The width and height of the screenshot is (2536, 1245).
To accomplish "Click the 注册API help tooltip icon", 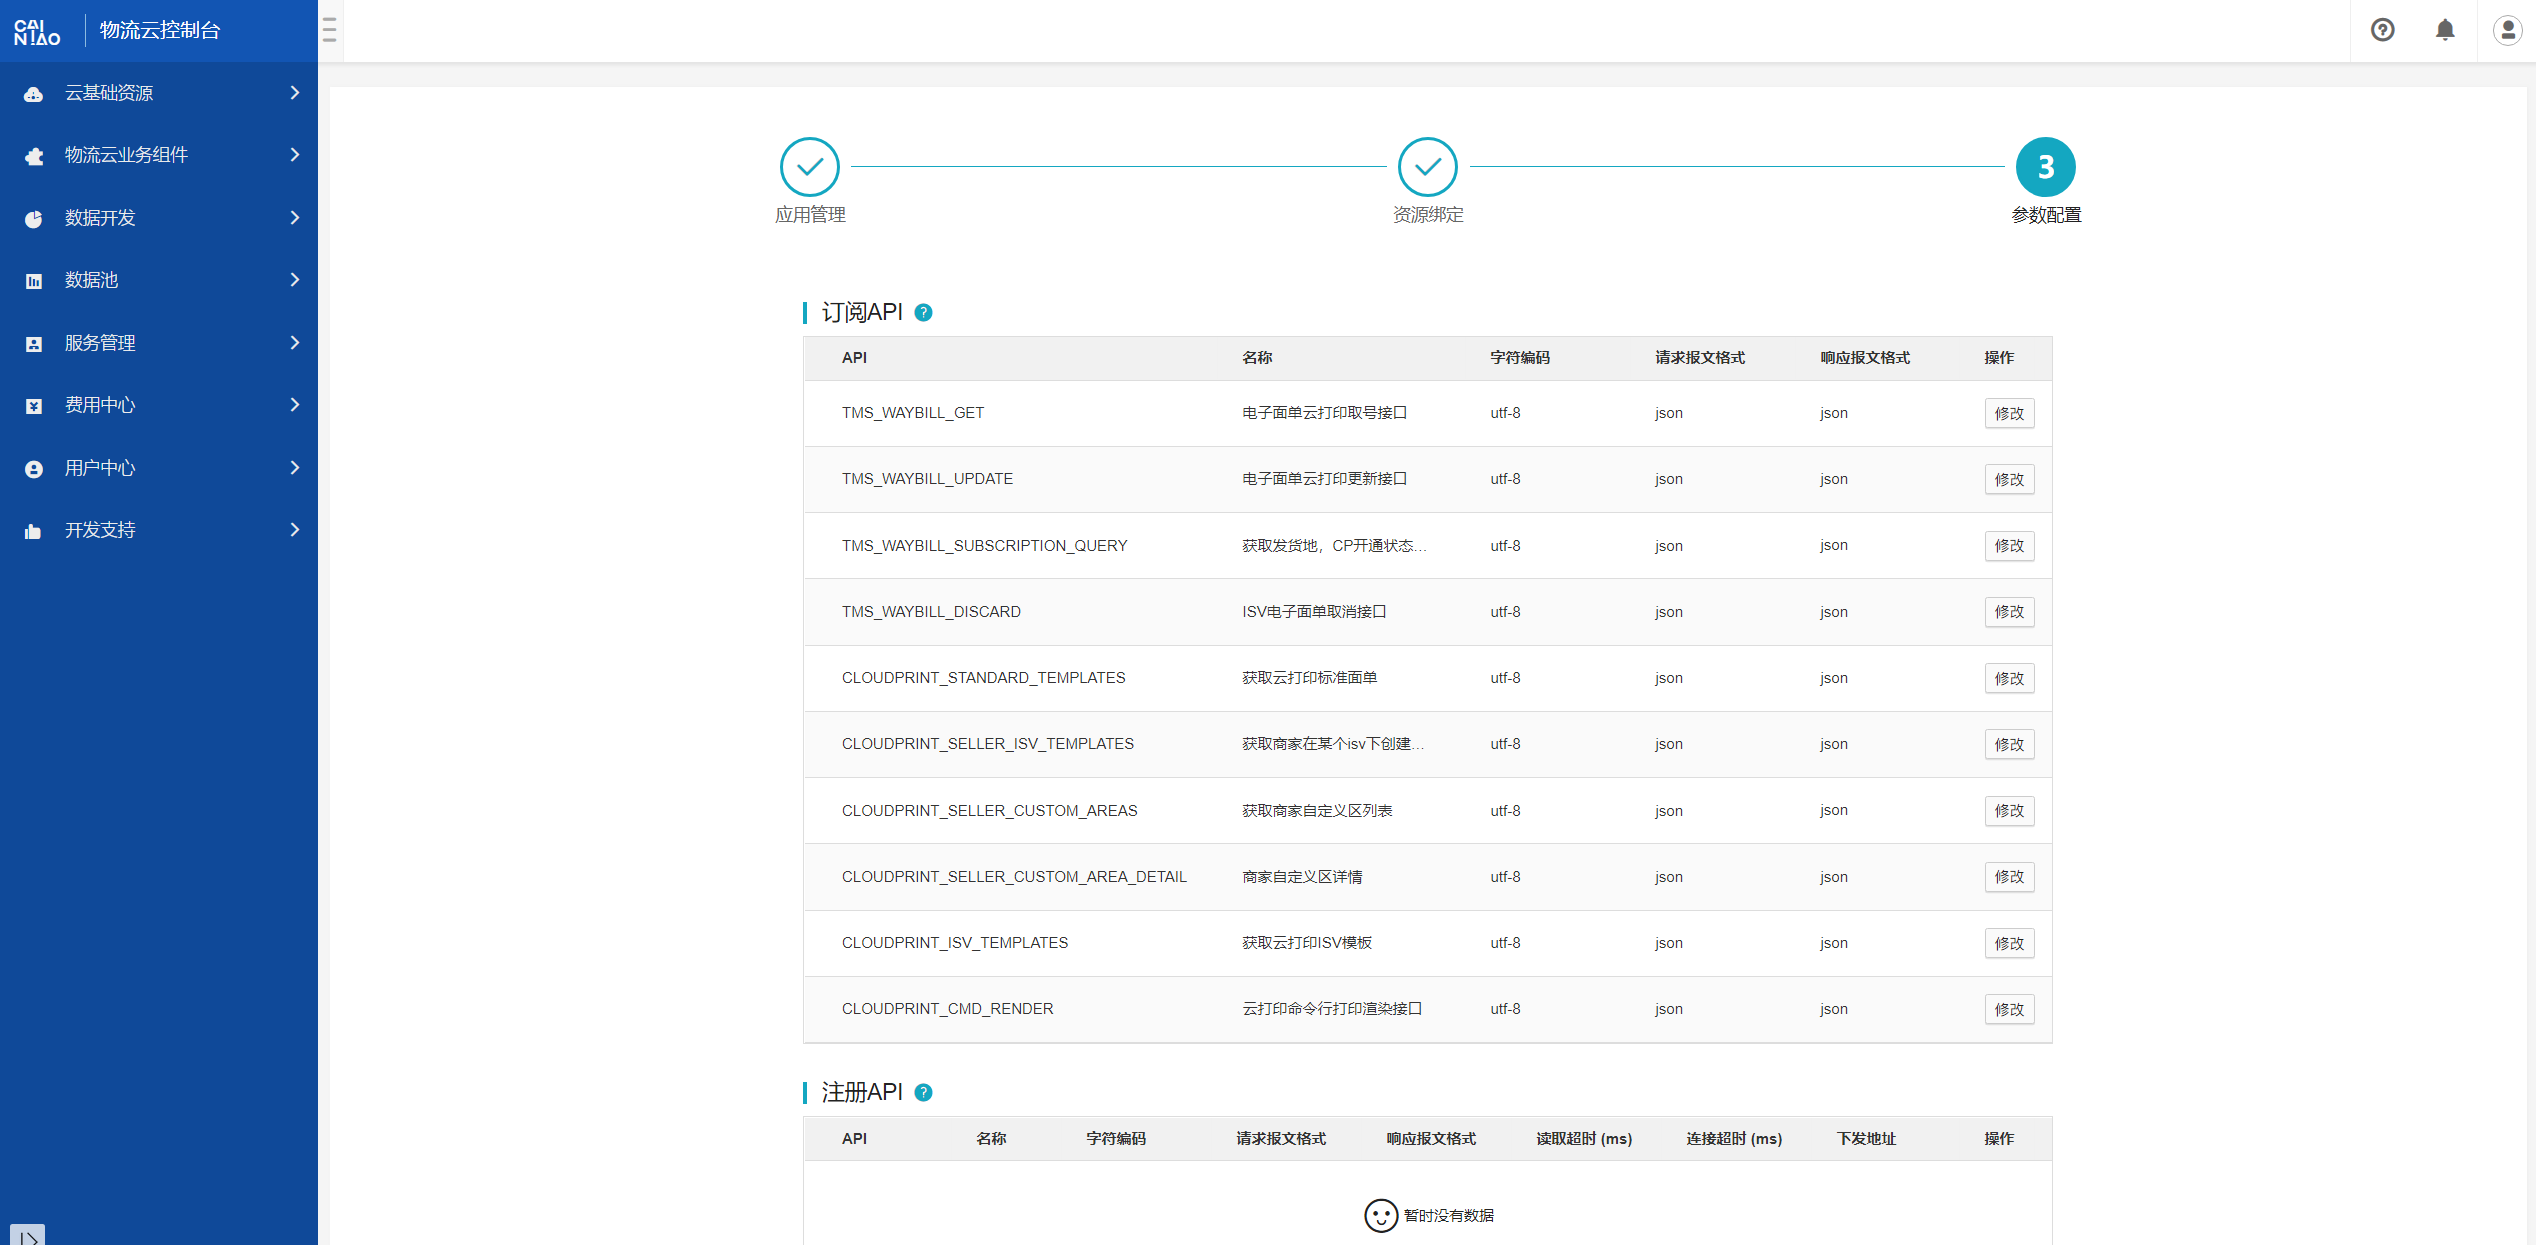I will [x=924, y=1093].
